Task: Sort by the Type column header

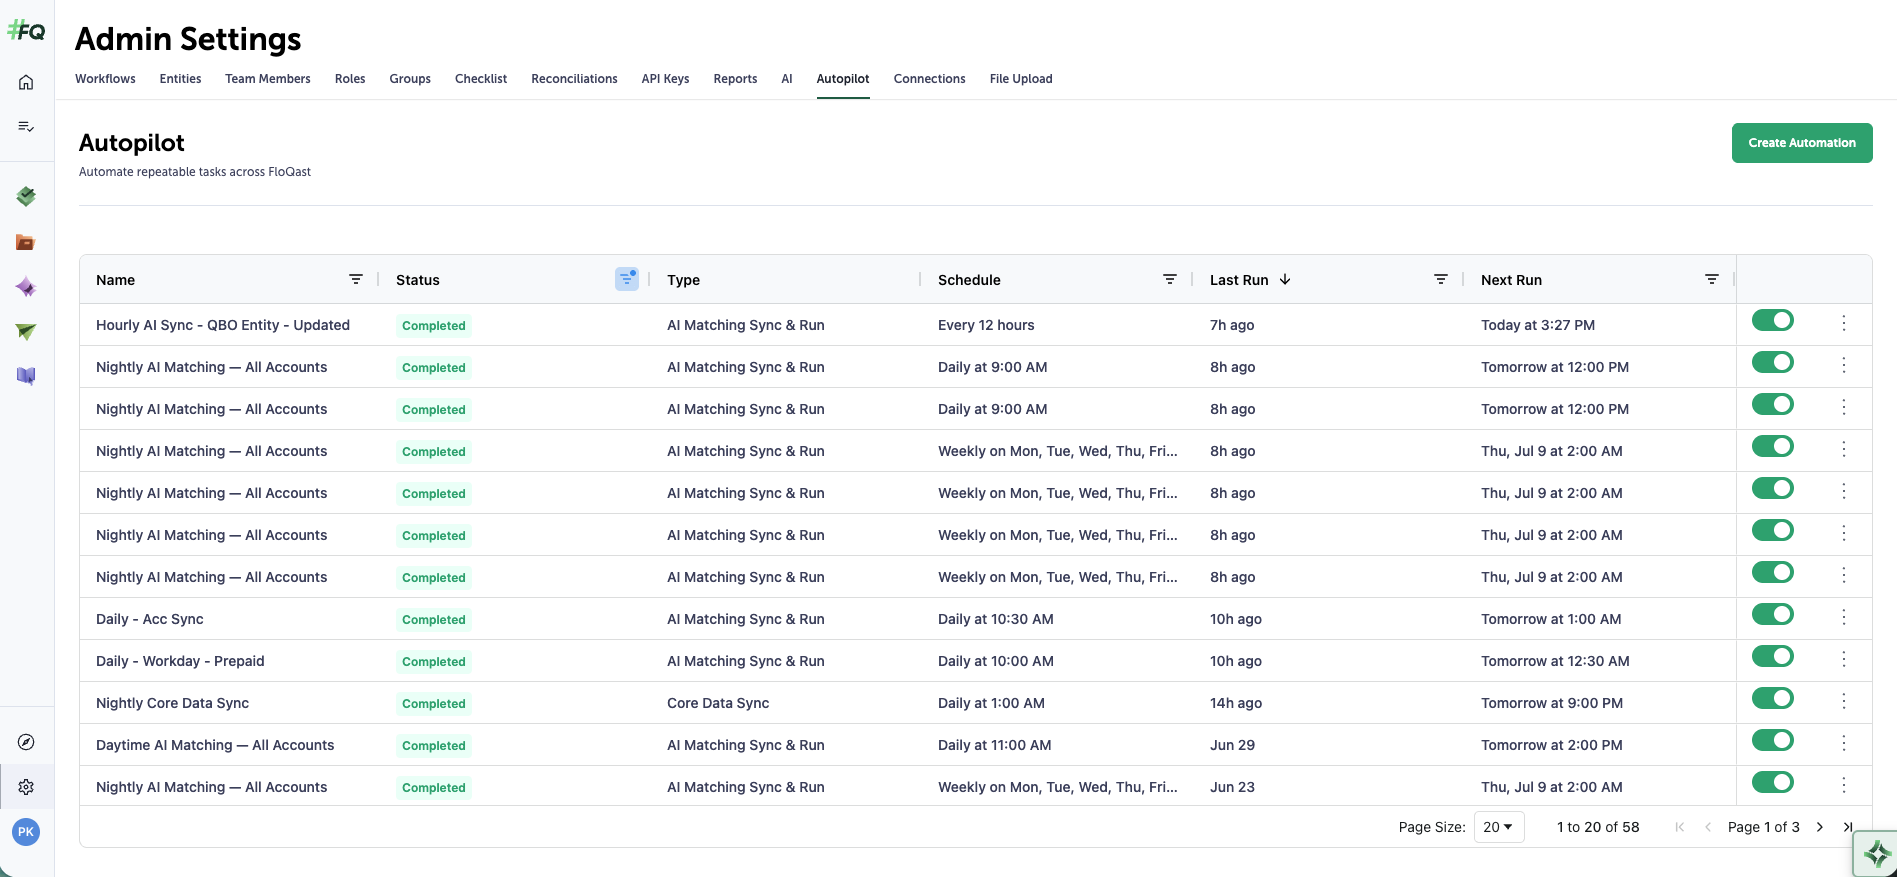Action: click(x=683, y=280)
